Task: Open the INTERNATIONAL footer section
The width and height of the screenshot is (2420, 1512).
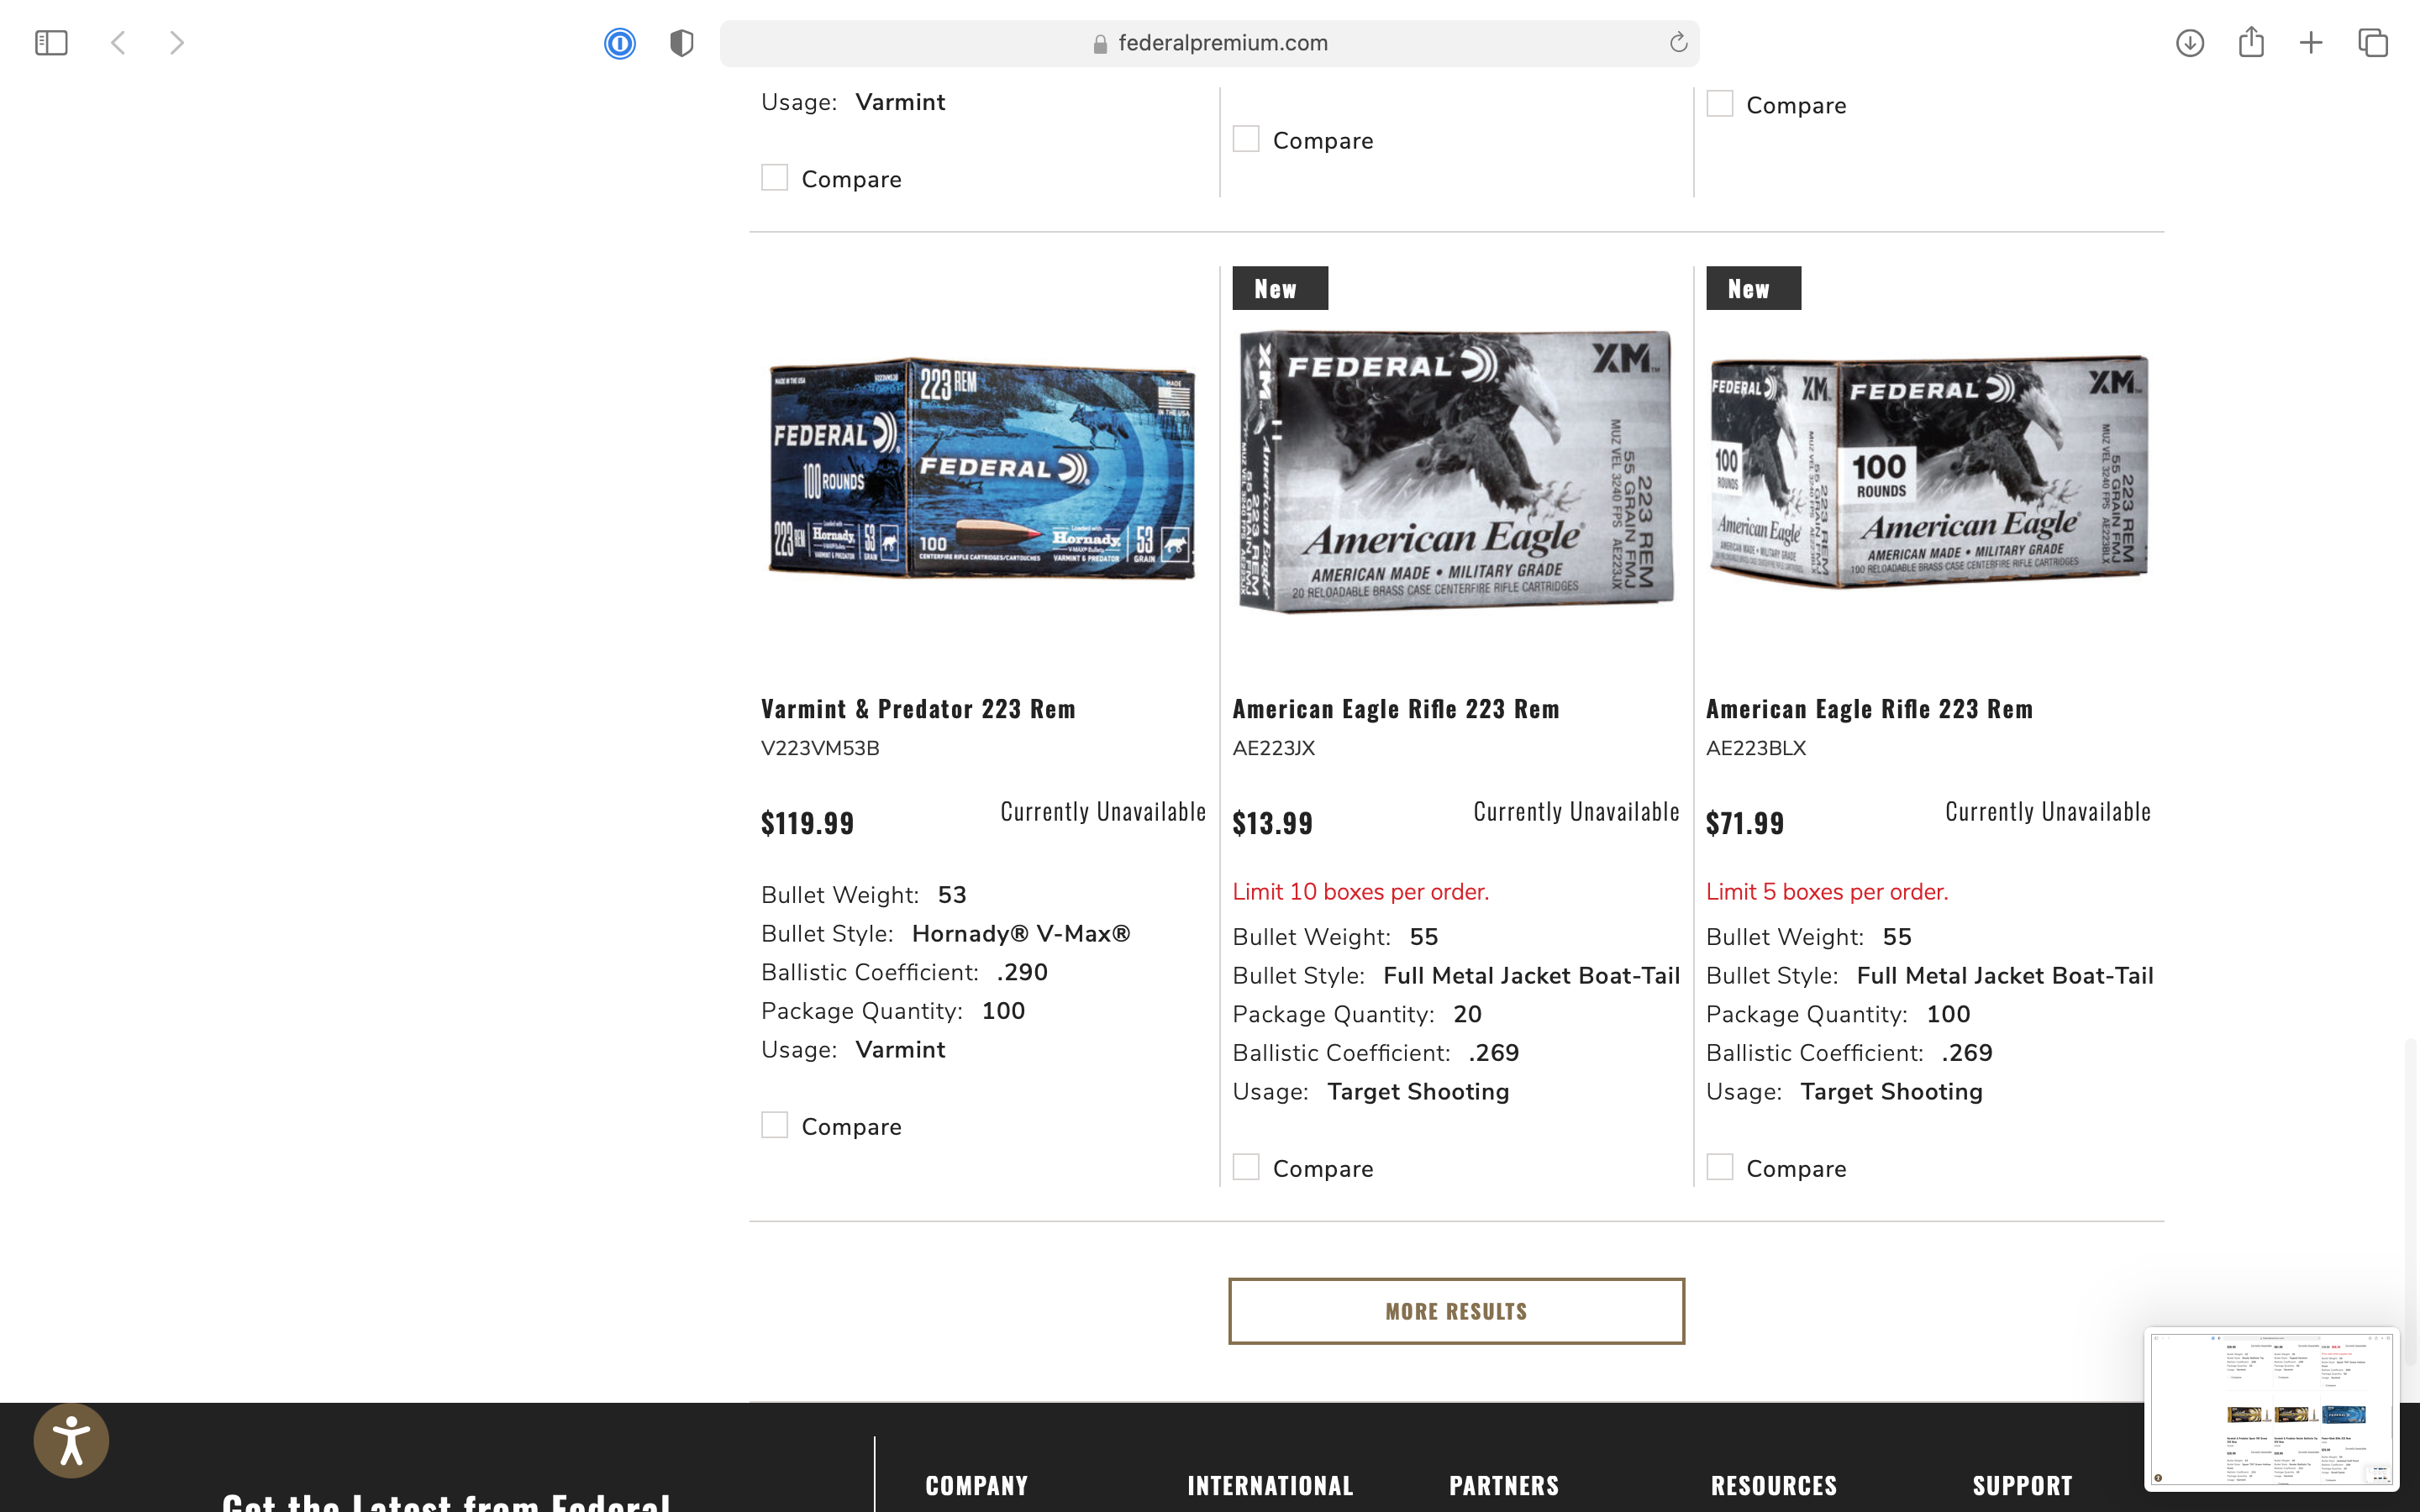Action: (1270, 1485)
